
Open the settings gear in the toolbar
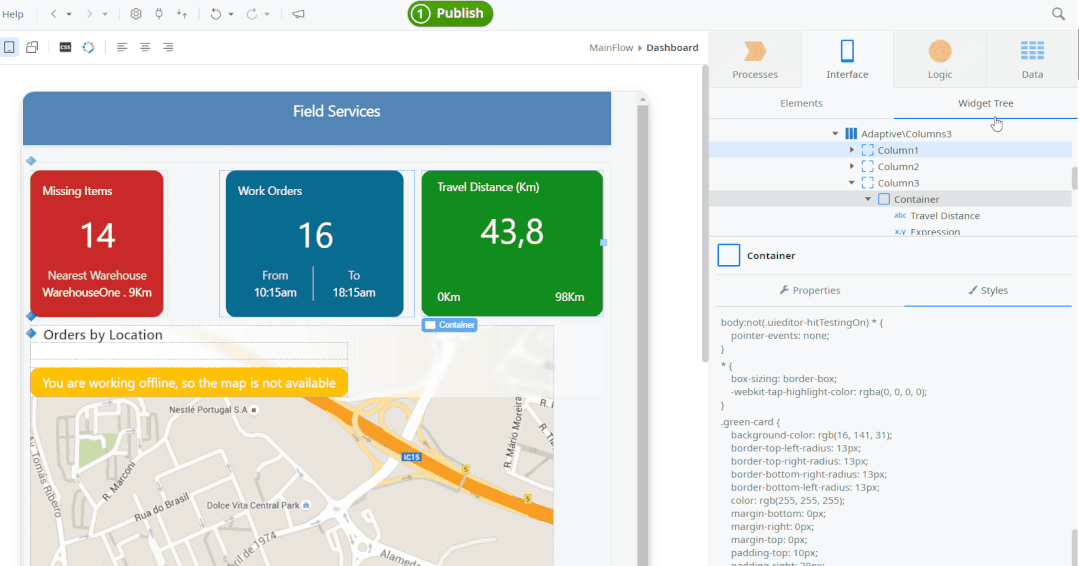click(136, 14)
